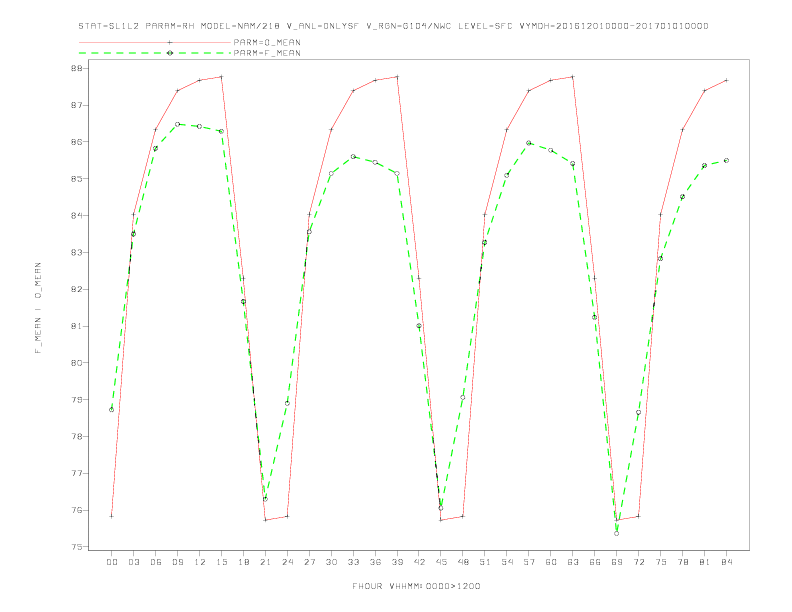Click the PARM=F_MEAN legend label
Image resolution: width=792 pixels, height=612 pixels.
click(x=267, y=53)
